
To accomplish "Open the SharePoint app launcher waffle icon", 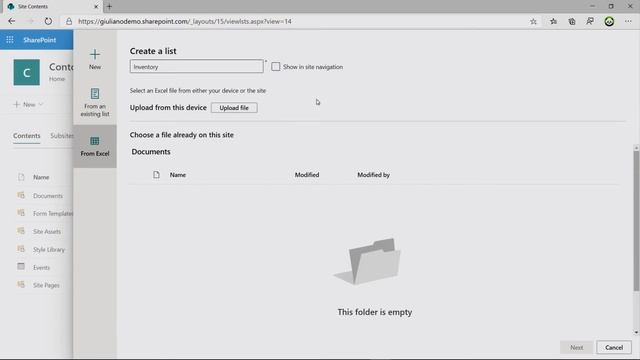I will pos(10,40).
